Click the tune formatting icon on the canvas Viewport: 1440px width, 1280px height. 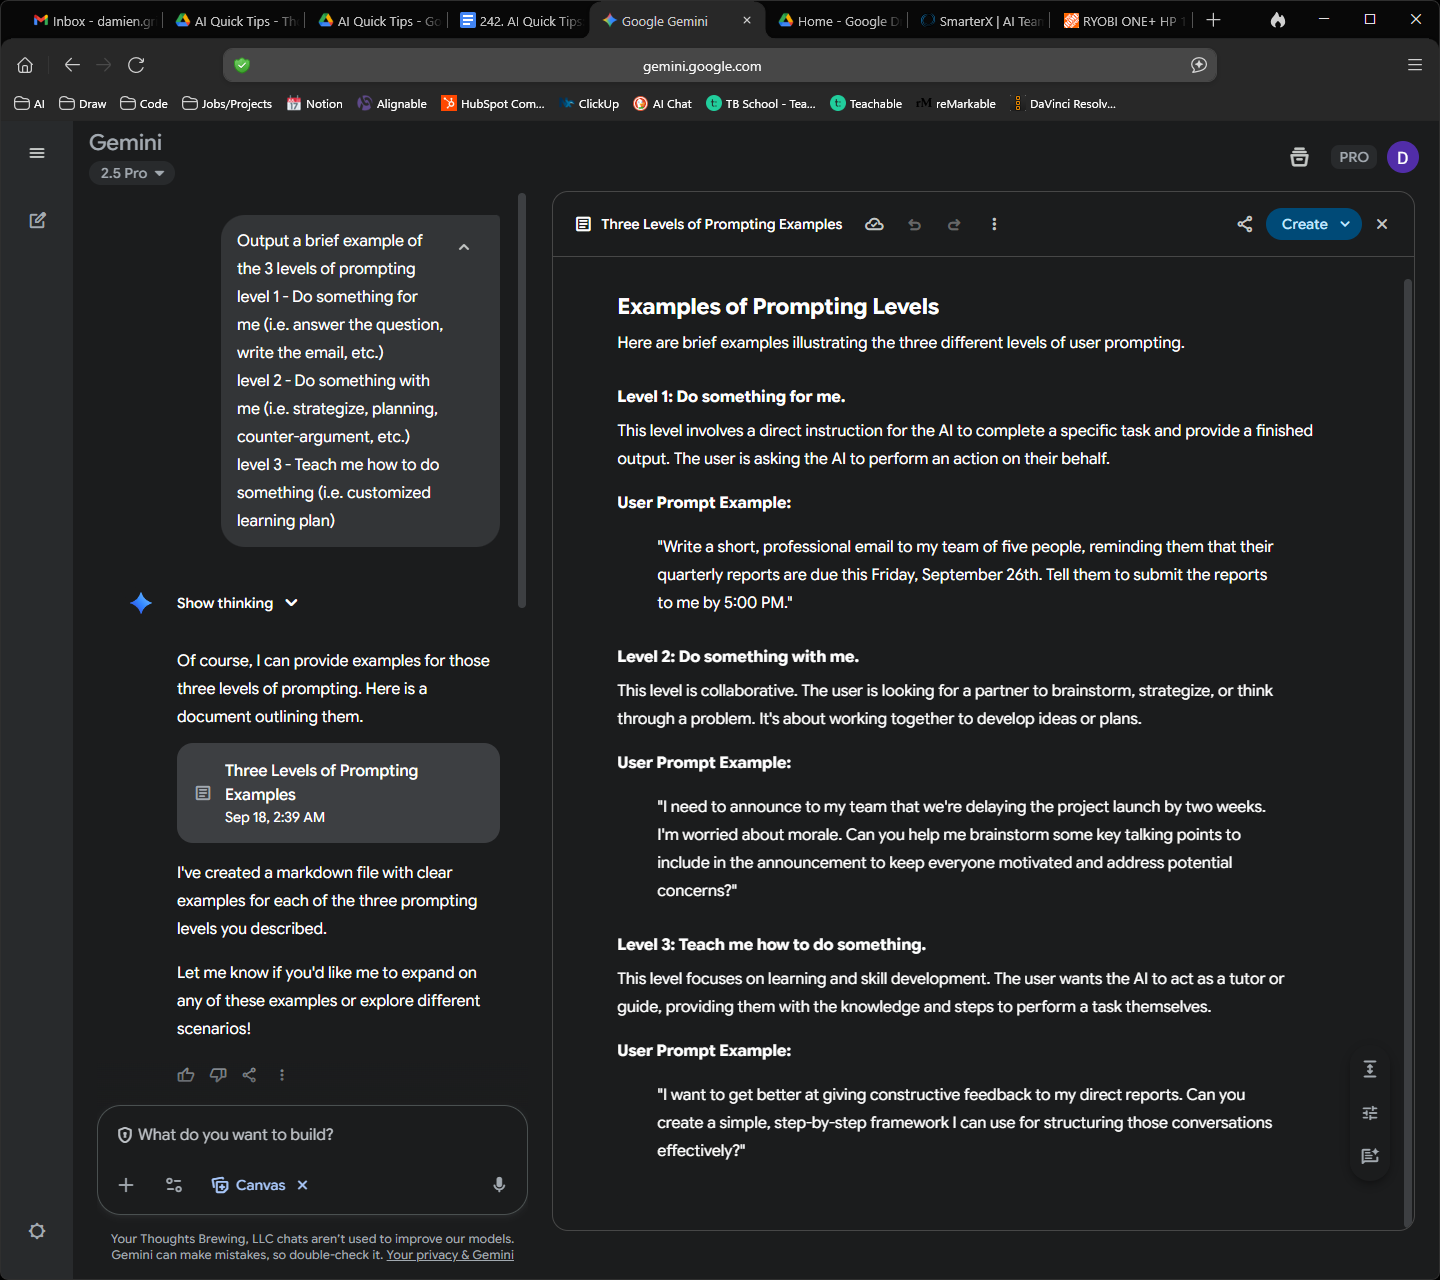click(x=1369, y=1112)
